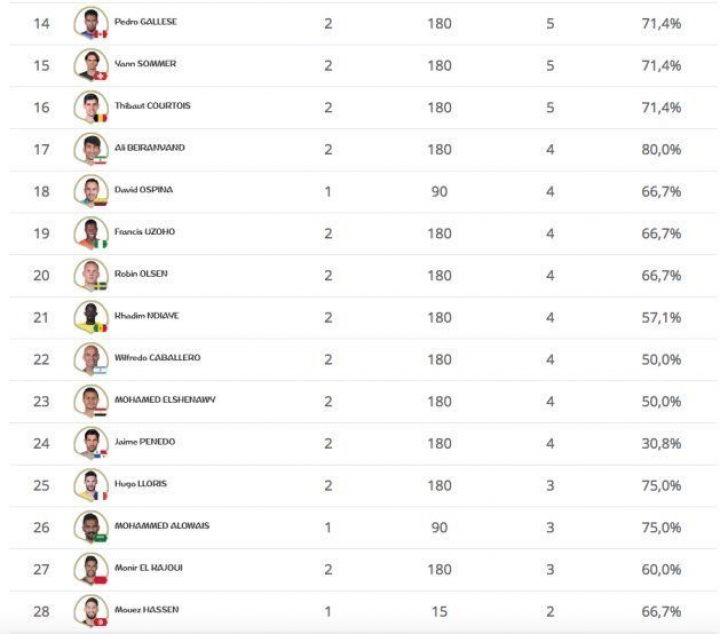Click the Monir El Kajoui name
720x634 pixels.
pyautogui.click(x=149, y=567)
